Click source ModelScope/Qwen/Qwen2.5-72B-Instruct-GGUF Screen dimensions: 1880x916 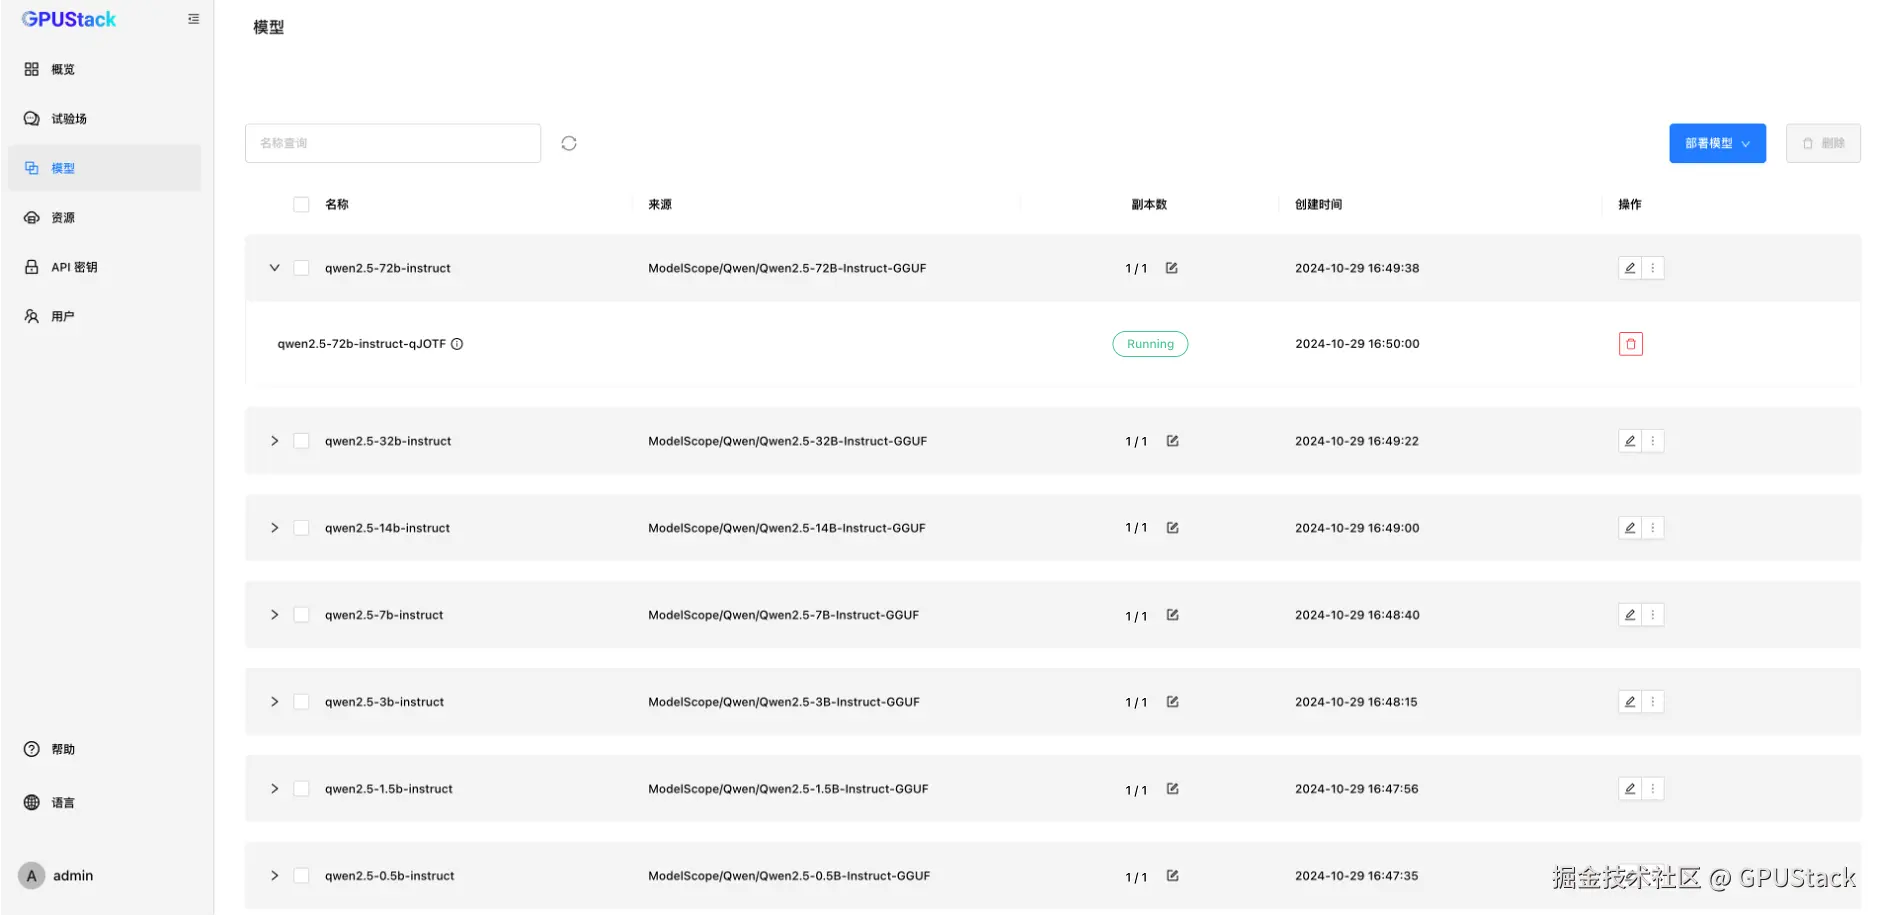pyautogui.click(x=787, y=268)
